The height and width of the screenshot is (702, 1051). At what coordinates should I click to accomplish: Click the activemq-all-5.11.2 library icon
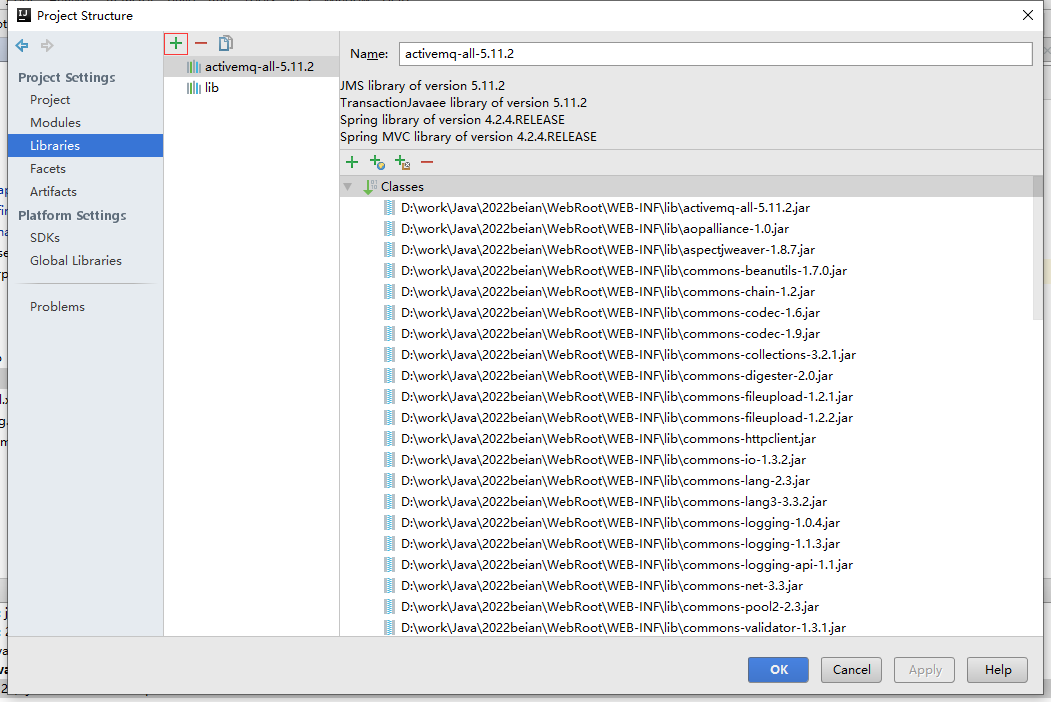[x=194, y=67]
